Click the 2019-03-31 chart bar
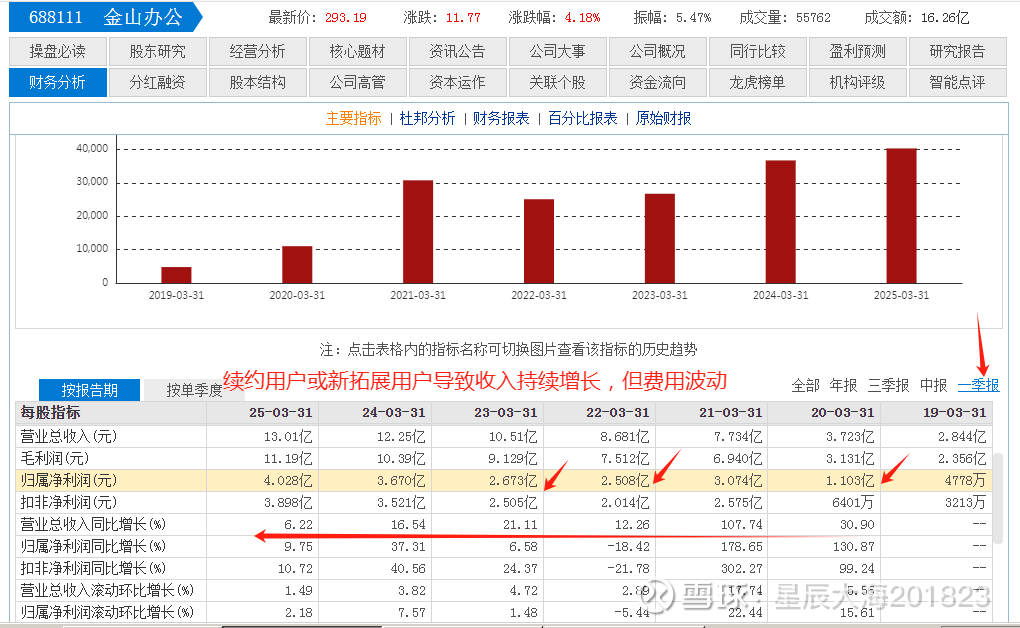 pos(176,275)
